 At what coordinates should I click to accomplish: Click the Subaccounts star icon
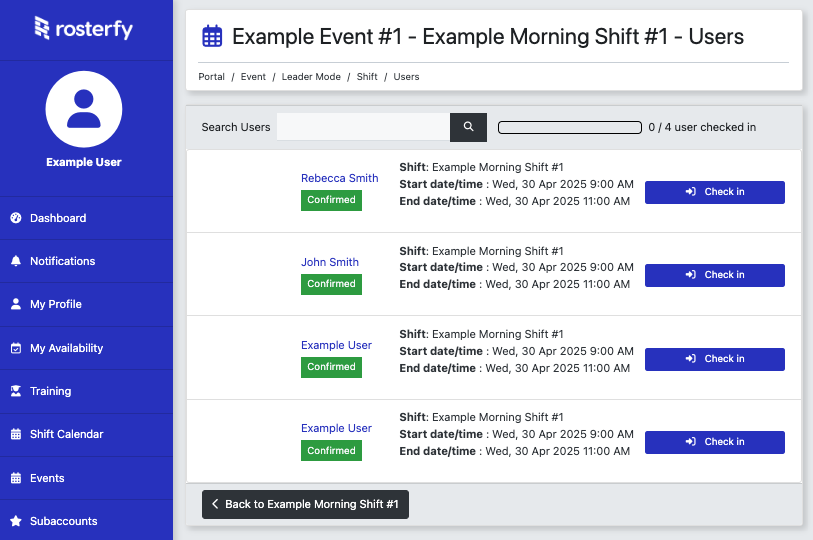point(16,521)
